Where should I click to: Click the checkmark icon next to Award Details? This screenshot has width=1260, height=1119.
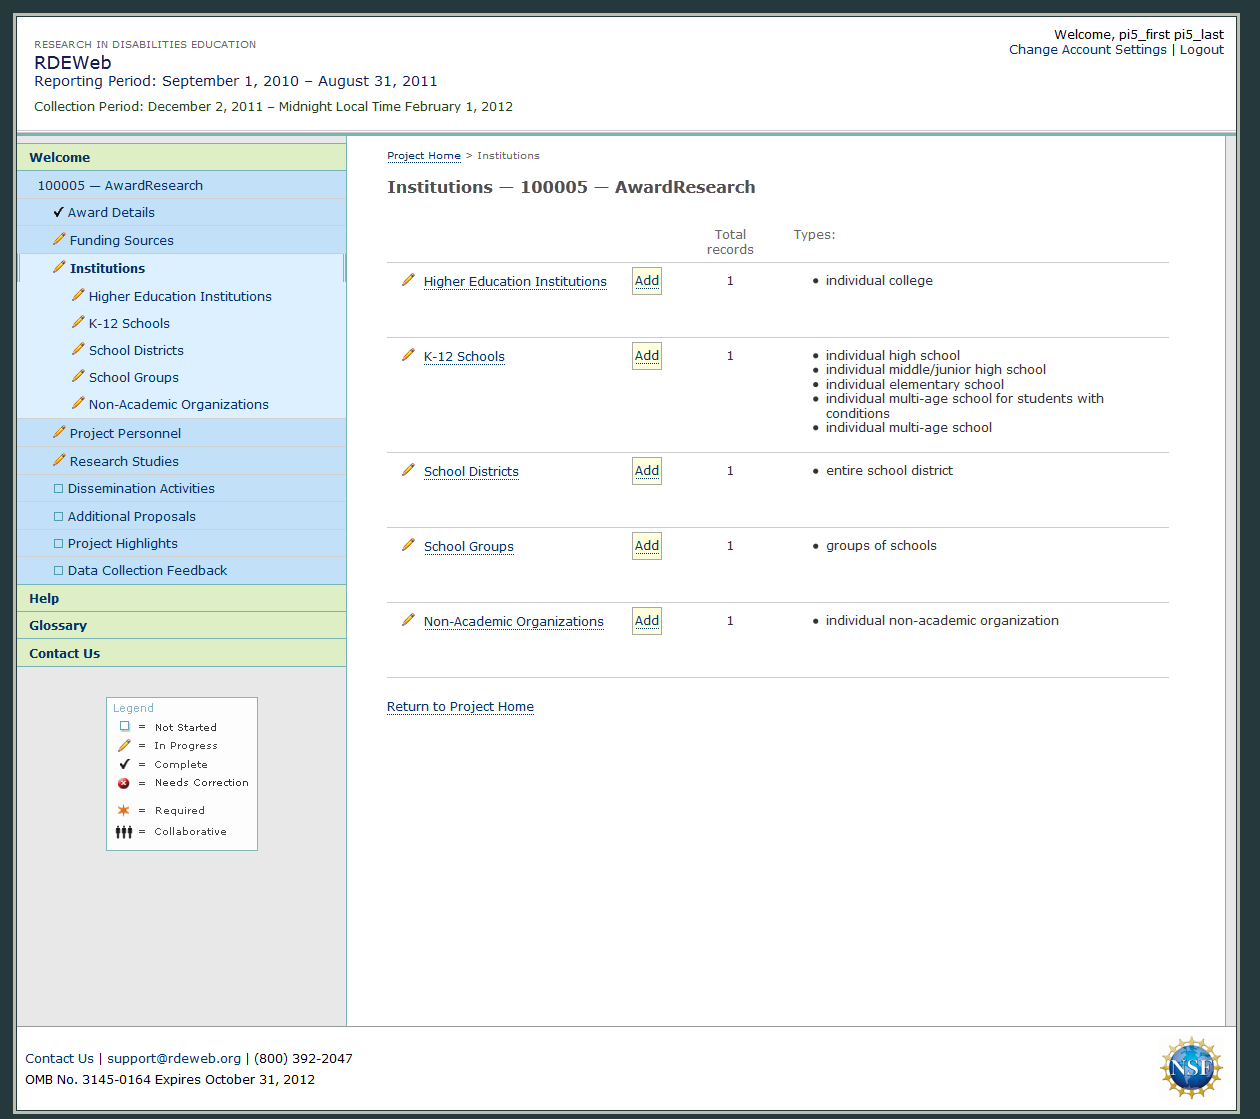pos(59,212)
